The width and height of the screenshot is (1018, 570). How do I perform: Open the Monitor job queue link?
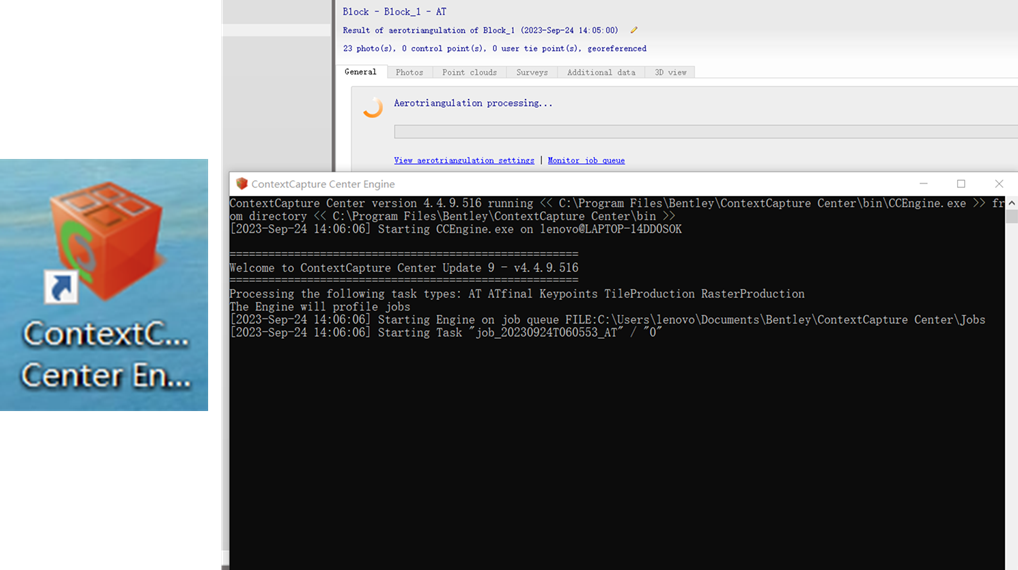(586, 160)
